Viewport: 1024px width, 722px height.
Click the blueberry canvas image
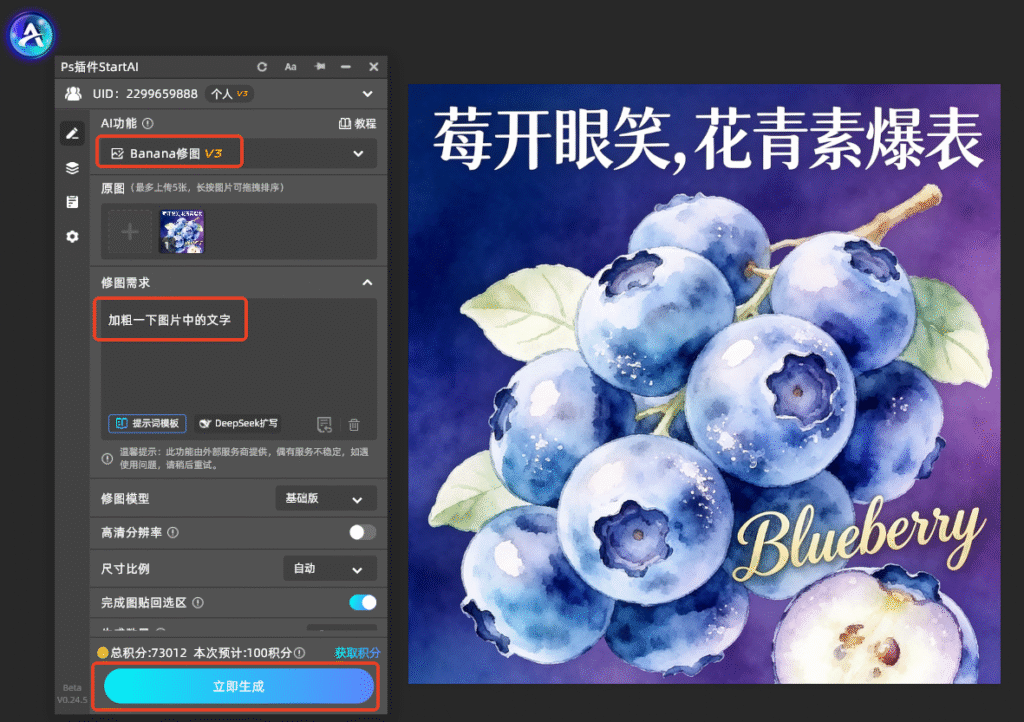pos(704,384)
